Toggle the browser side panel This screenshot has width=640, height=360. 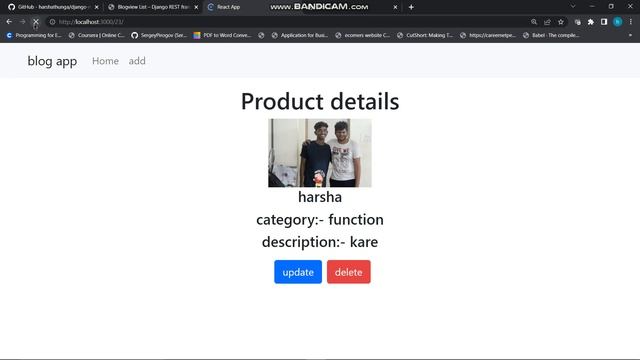click(x=604, y=22)
